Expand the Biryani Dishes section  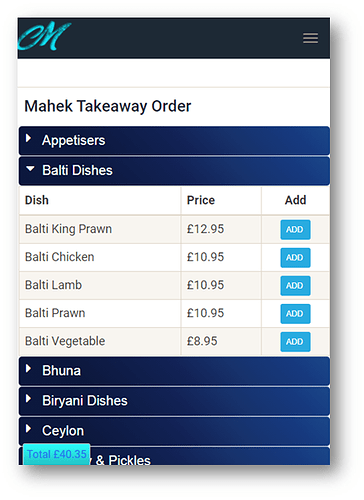click(174, 401)
